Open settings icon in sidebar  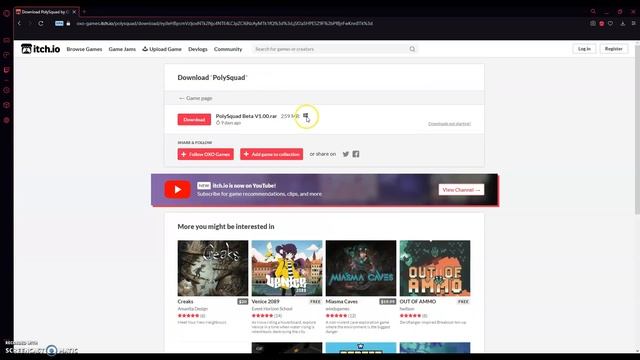pyautogui.click(x=7, y=120)
